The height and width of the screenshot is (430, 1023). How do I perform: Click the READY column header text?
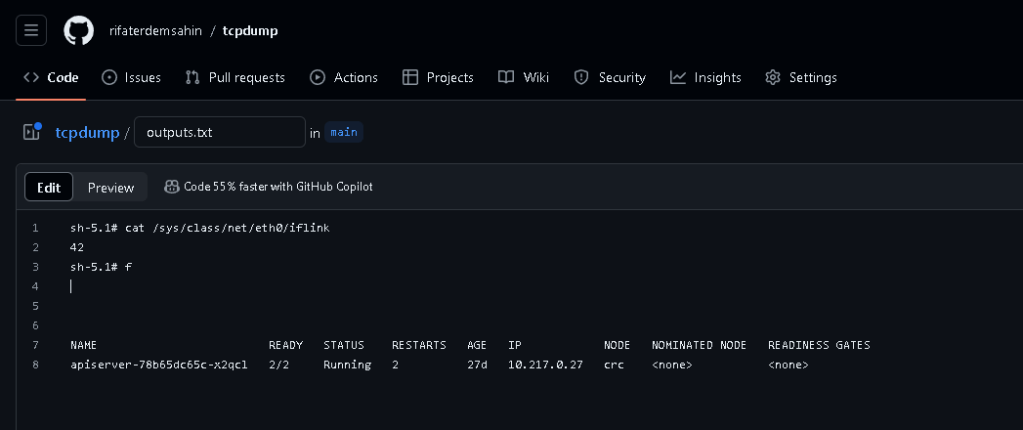coord(286,345)
